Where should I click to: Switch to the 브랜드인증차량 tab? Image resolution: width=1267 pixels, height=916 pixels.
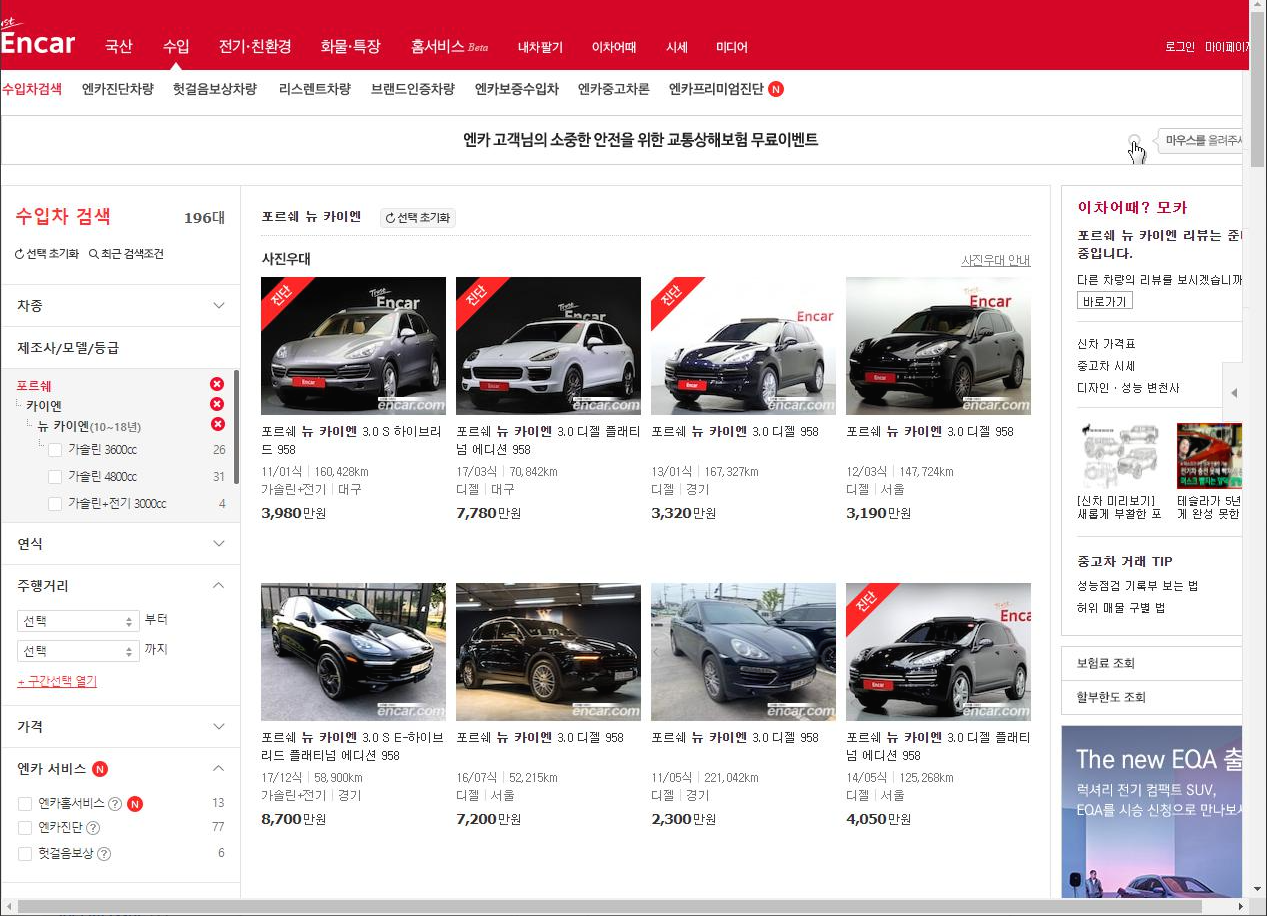click(x=413, y=89)
